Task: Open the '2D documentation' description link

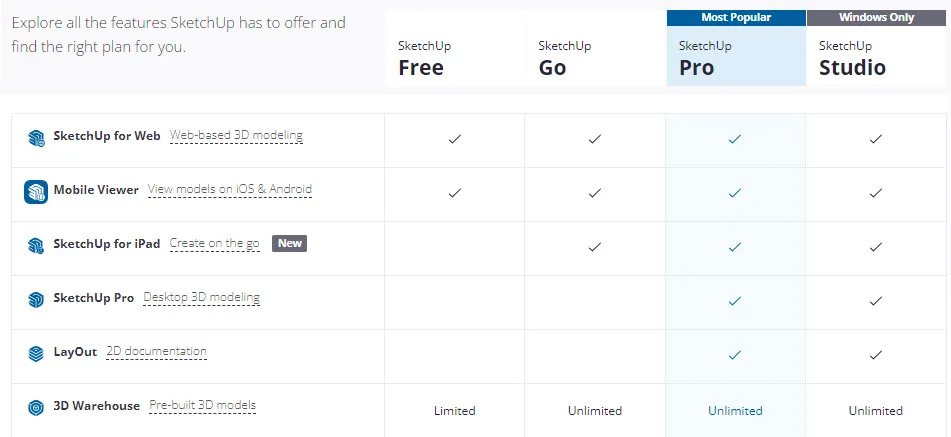Action: [x=156, y=352]
